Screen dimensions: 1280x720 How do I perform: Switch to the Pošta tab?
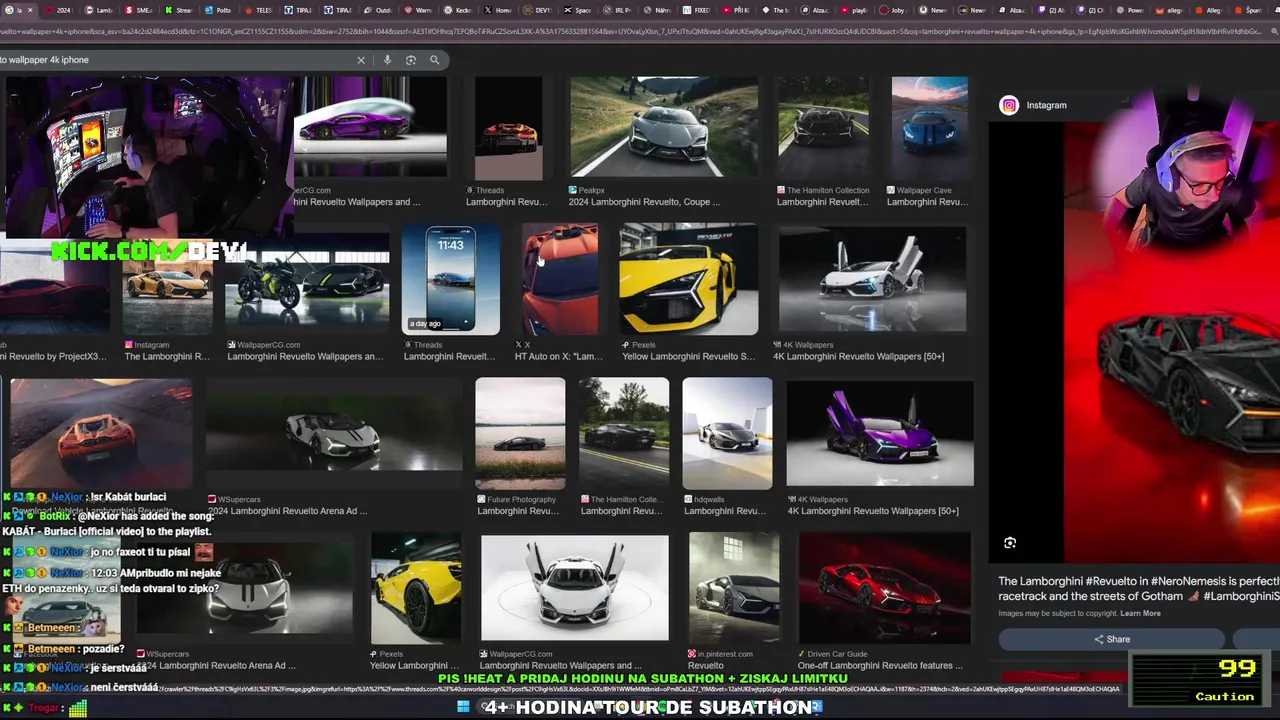pyautogui.click(x=218, y=10)
